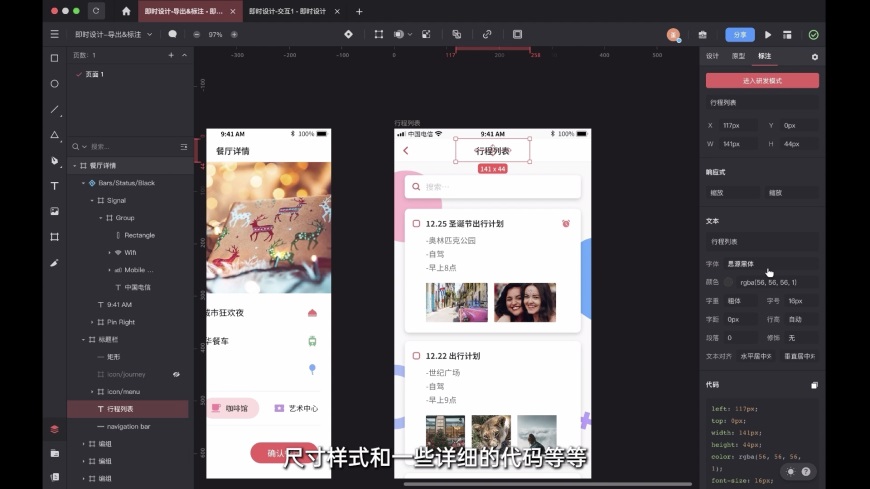Click the mask icon in top toolbar

[x=426, y=34]
